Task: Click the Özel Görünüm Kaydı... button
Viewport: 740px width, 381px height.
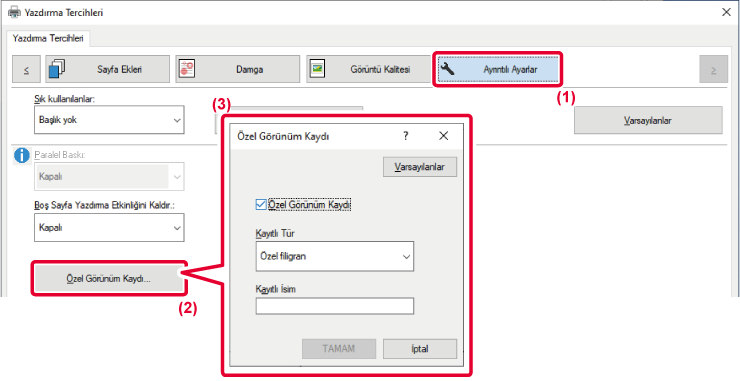Action: pyautogui.click(x=108, y=279)
